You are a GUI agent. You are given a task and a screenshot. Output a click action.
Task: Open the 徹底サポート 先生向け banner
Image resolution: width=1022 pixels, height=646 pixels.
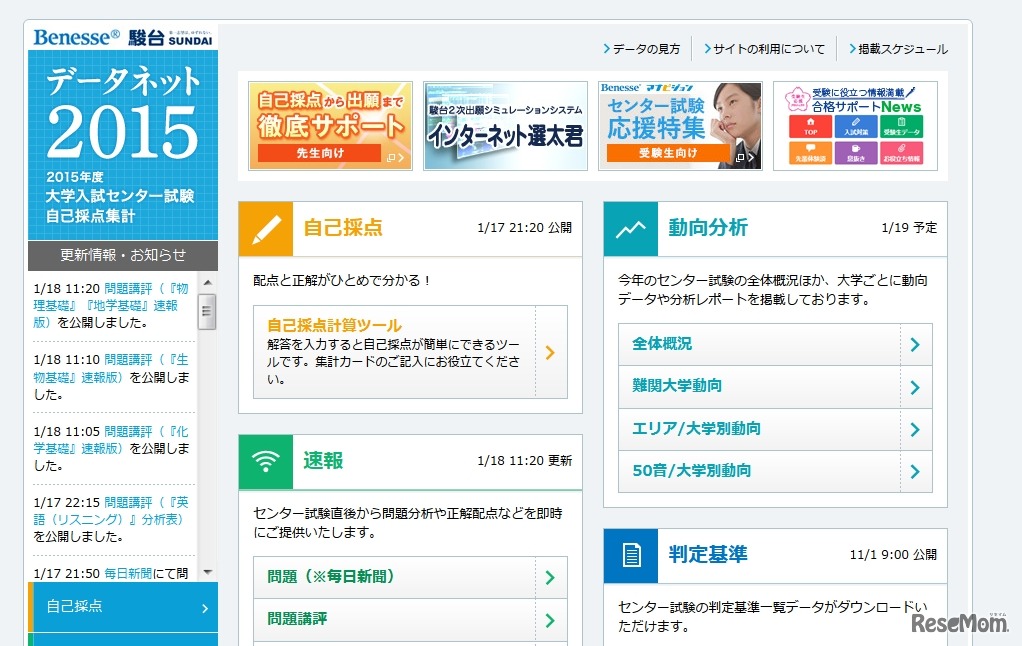[x=330, y=126]
